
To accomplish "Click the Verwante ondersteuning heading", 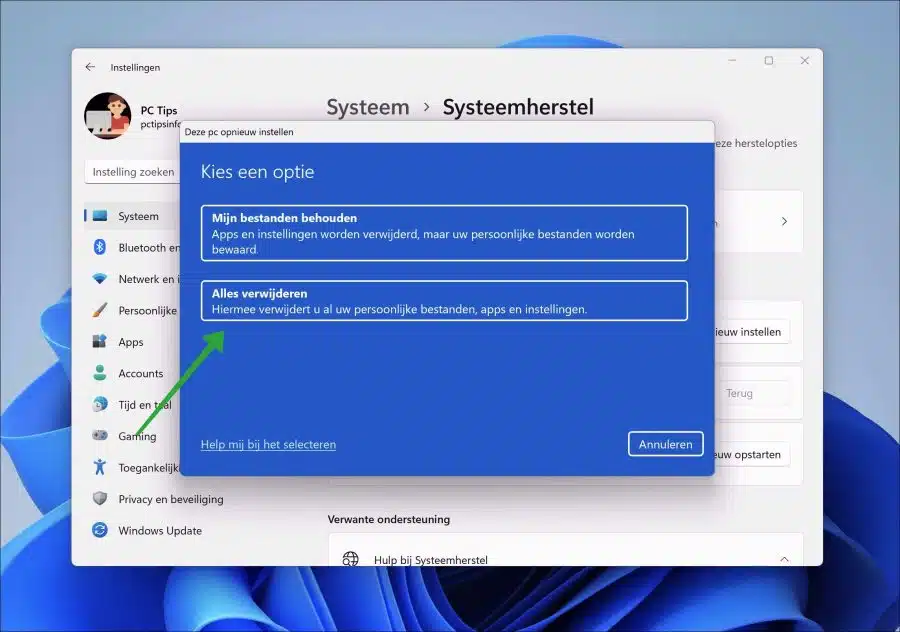I will point(389,519).
